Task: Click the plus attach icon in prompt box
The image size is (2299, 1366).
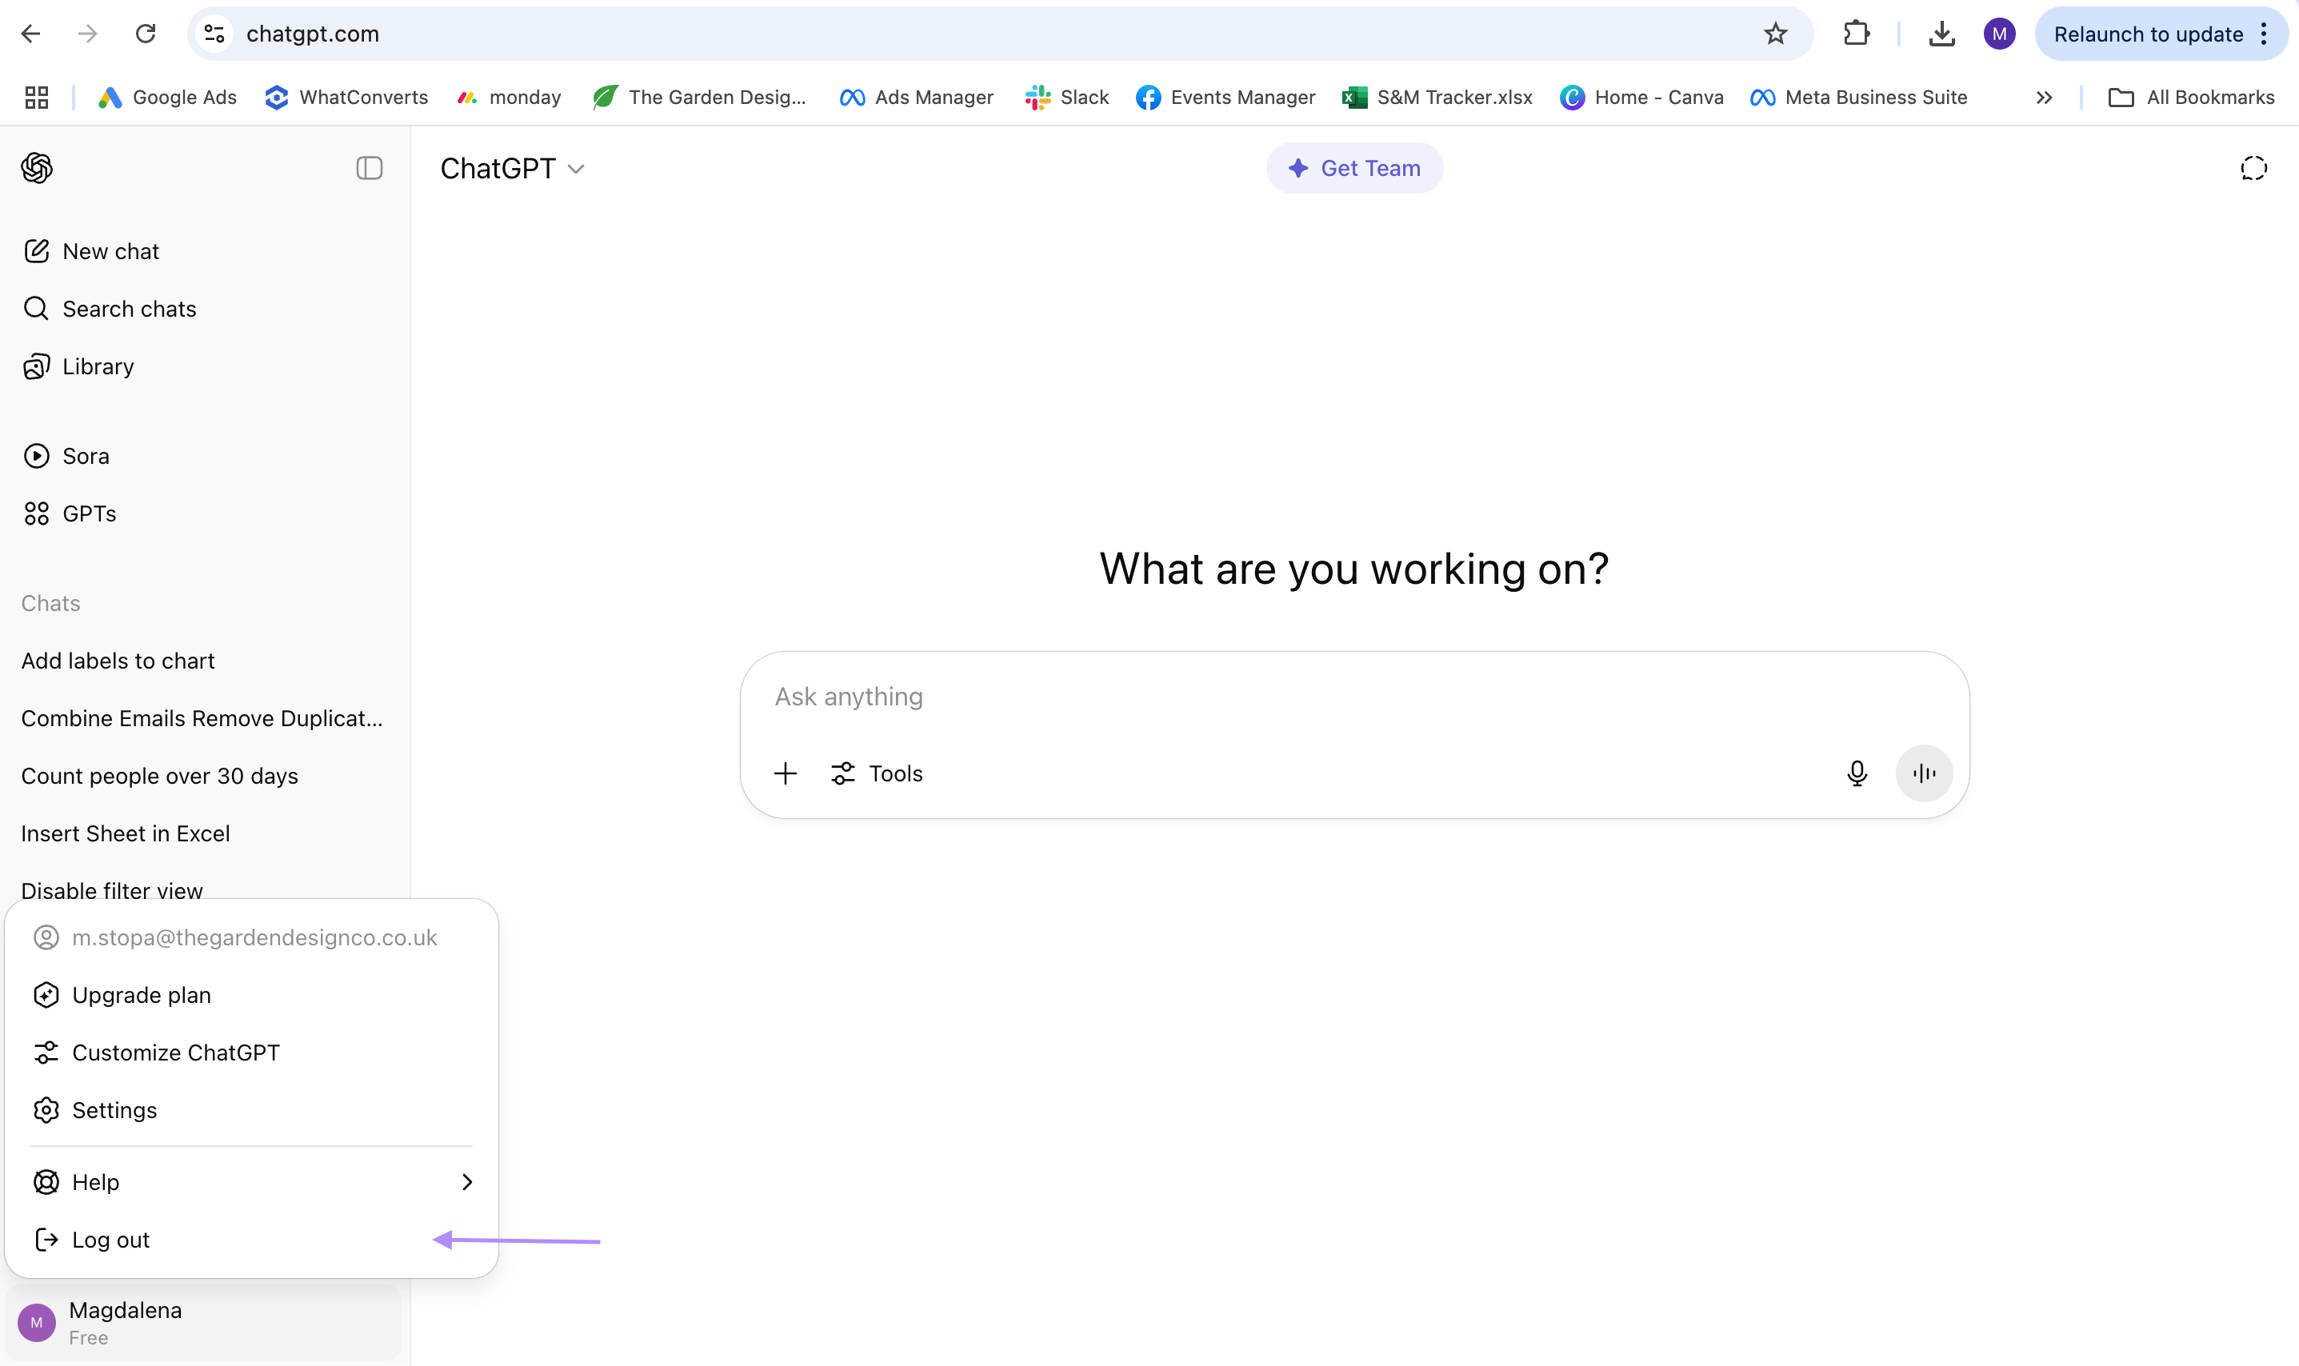Action: click(785, 773)
